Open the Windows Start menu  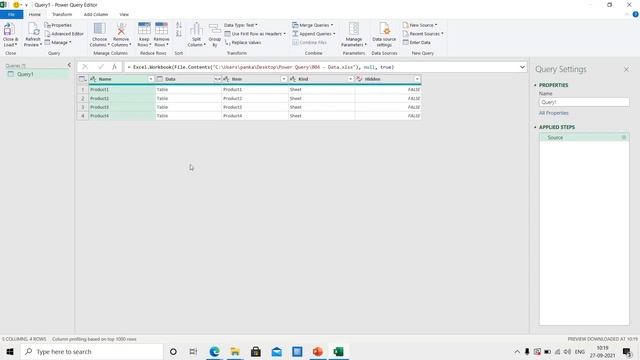point(10,351)
